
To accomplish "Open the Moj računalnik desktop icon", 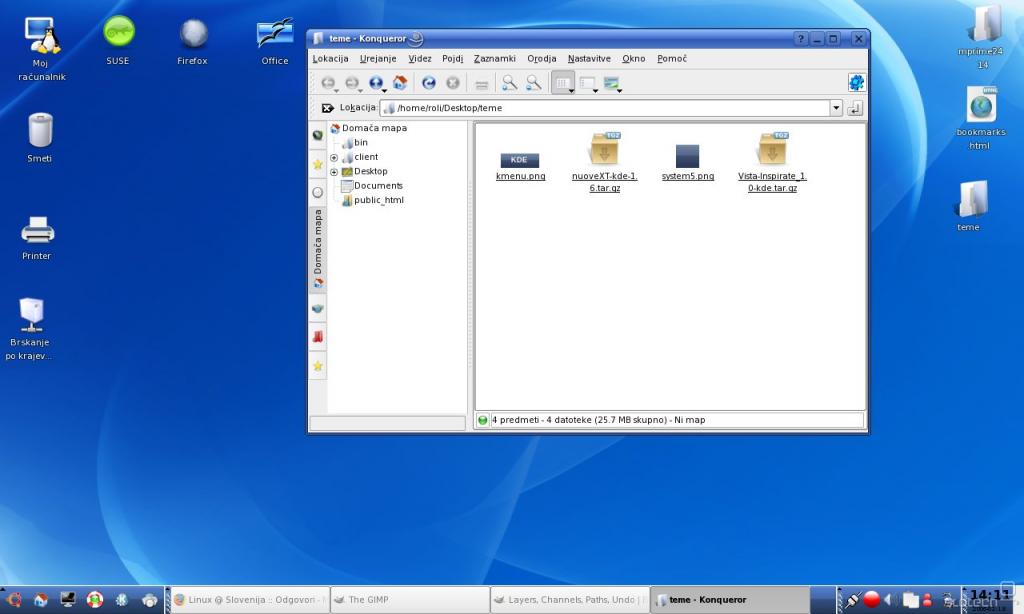I will tap(42, 50).
